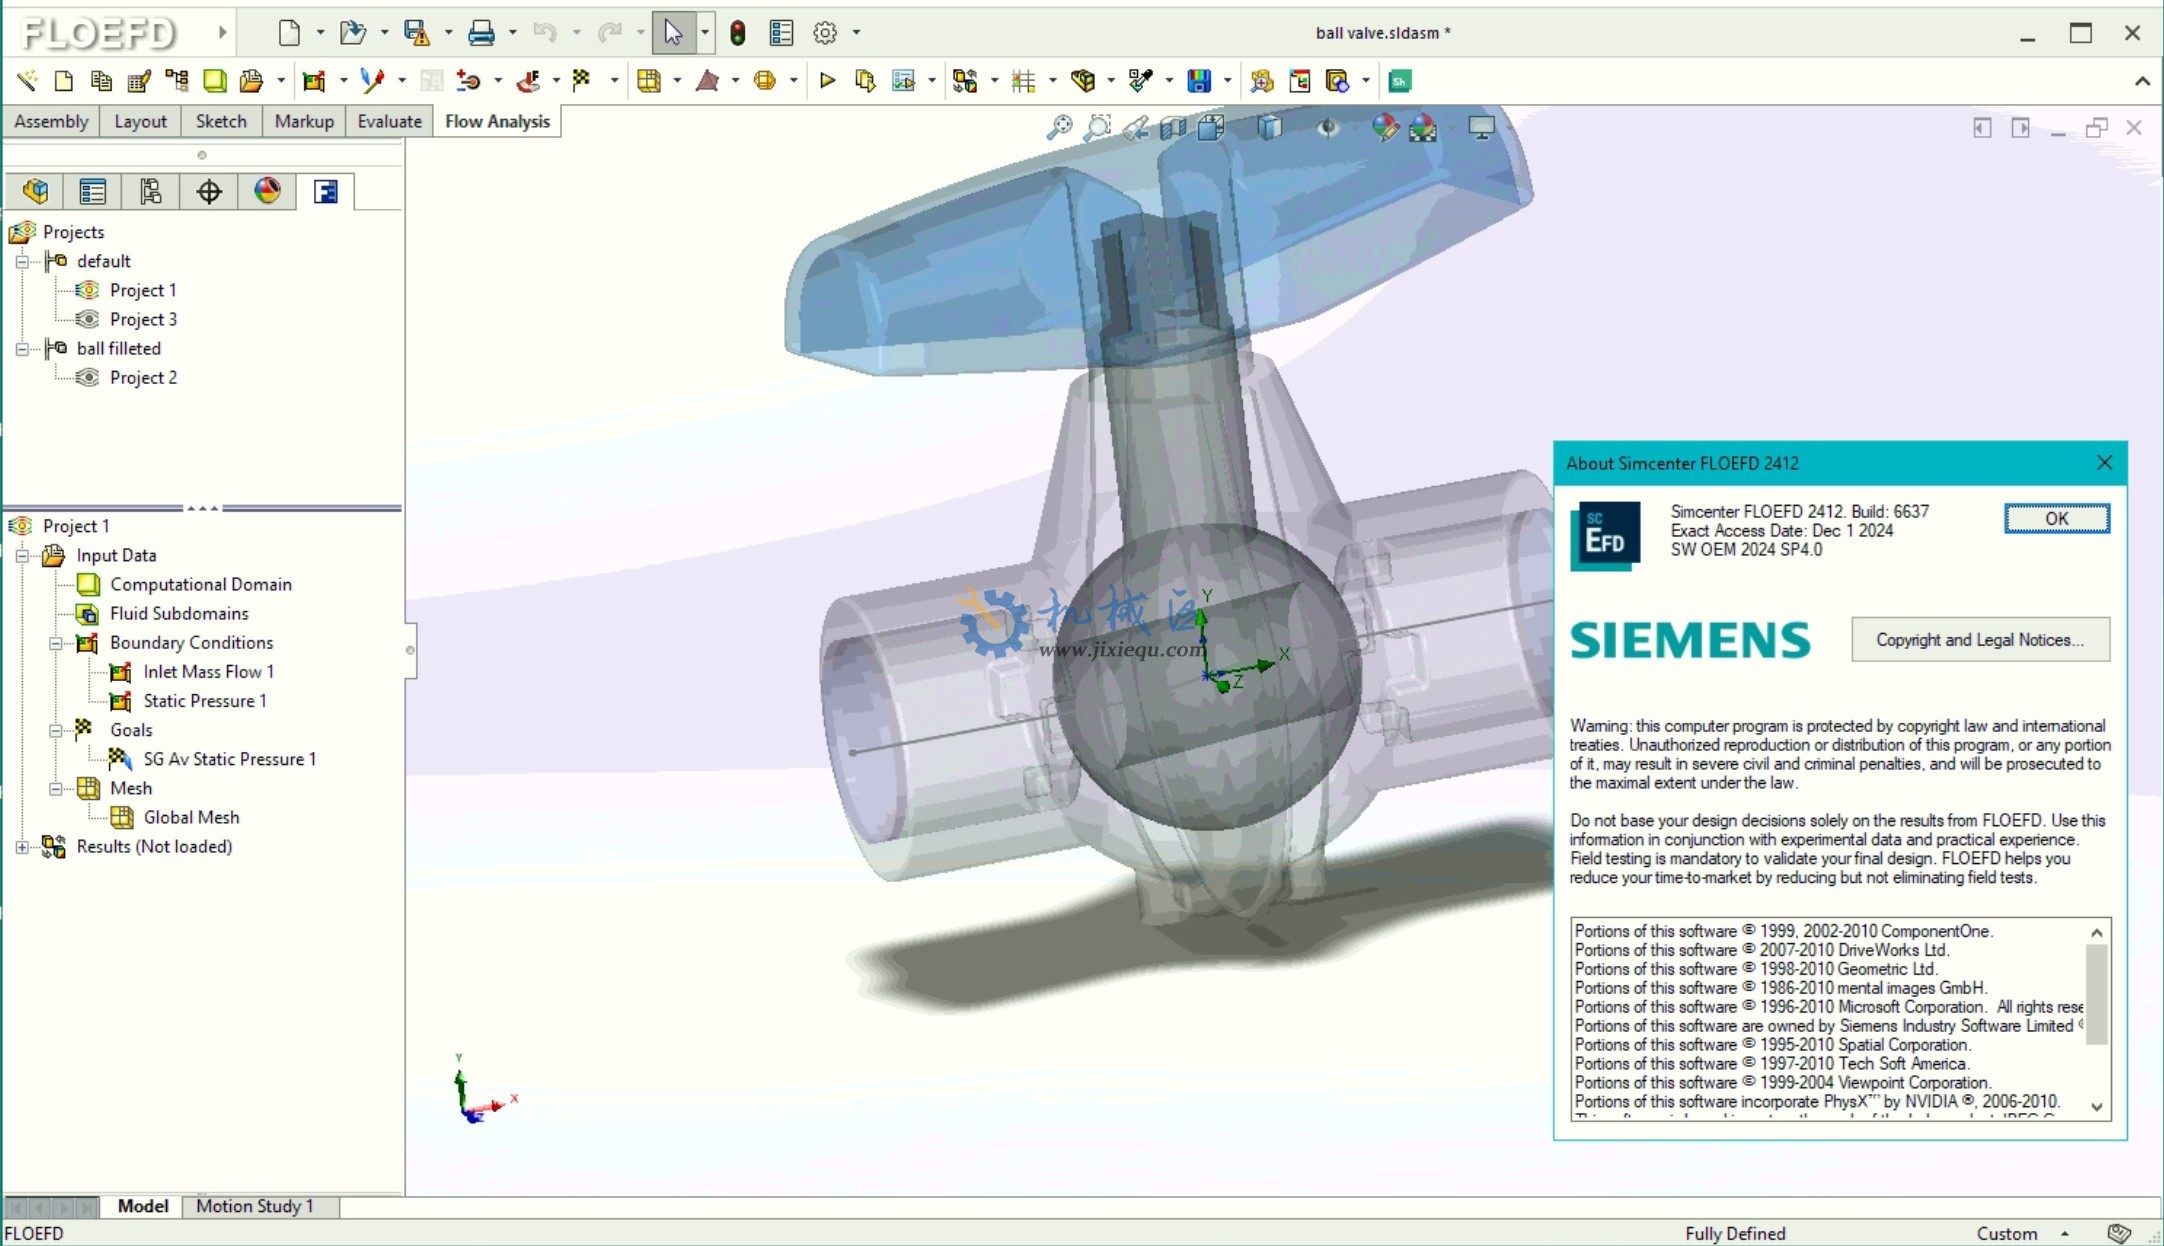Toggle the display style icon

click(x=1268, y=128)
